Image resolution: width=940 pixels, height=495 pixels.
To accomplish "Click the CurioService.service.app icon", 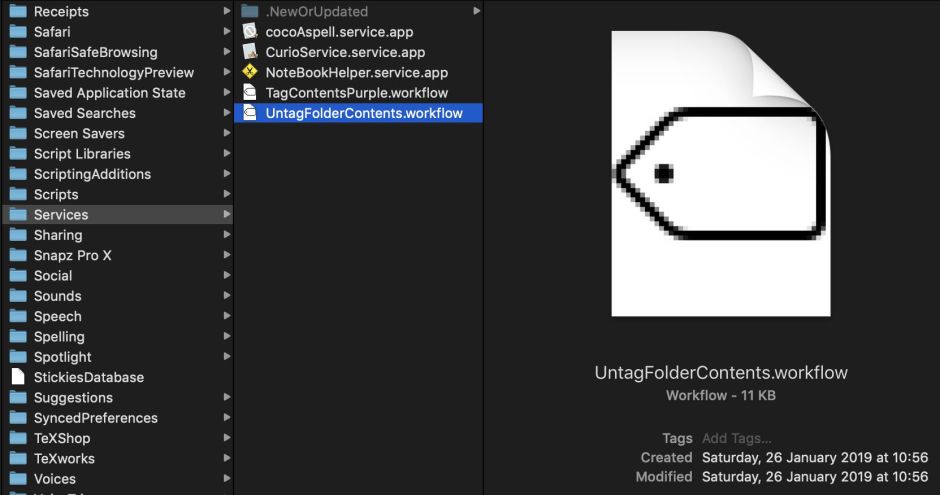I will 249,52.
